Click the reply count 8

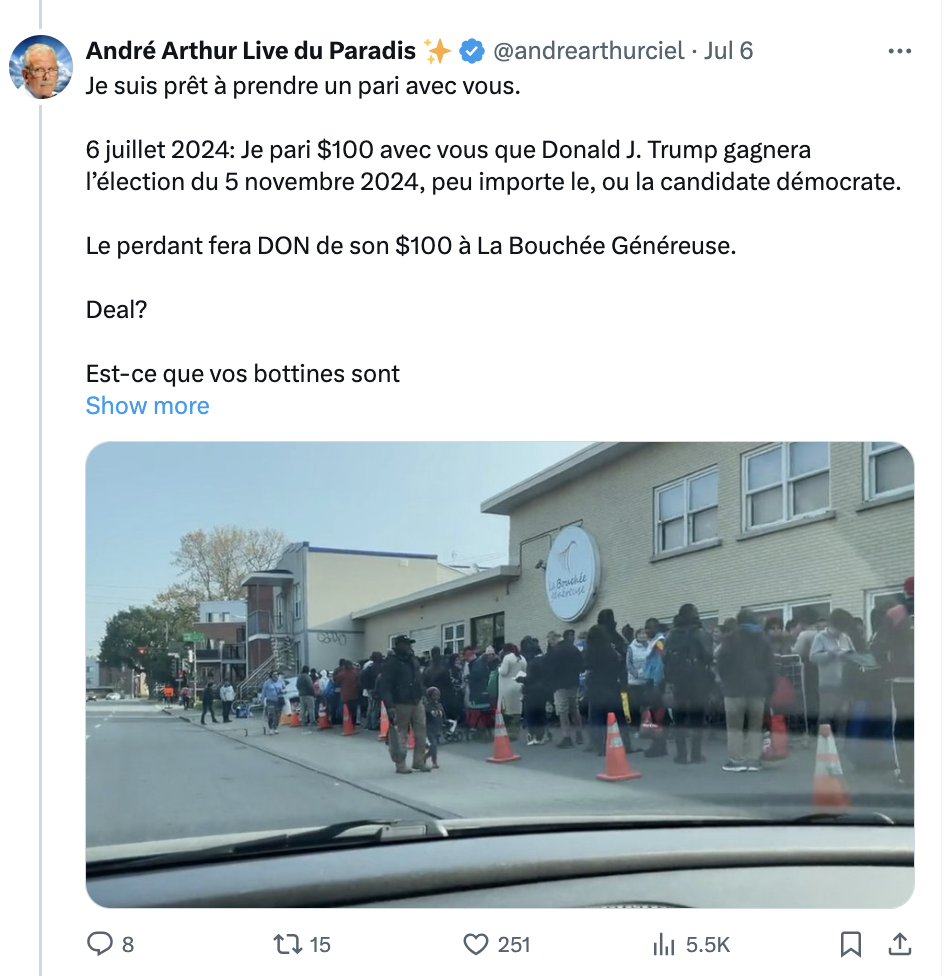[x=128, y=945]
